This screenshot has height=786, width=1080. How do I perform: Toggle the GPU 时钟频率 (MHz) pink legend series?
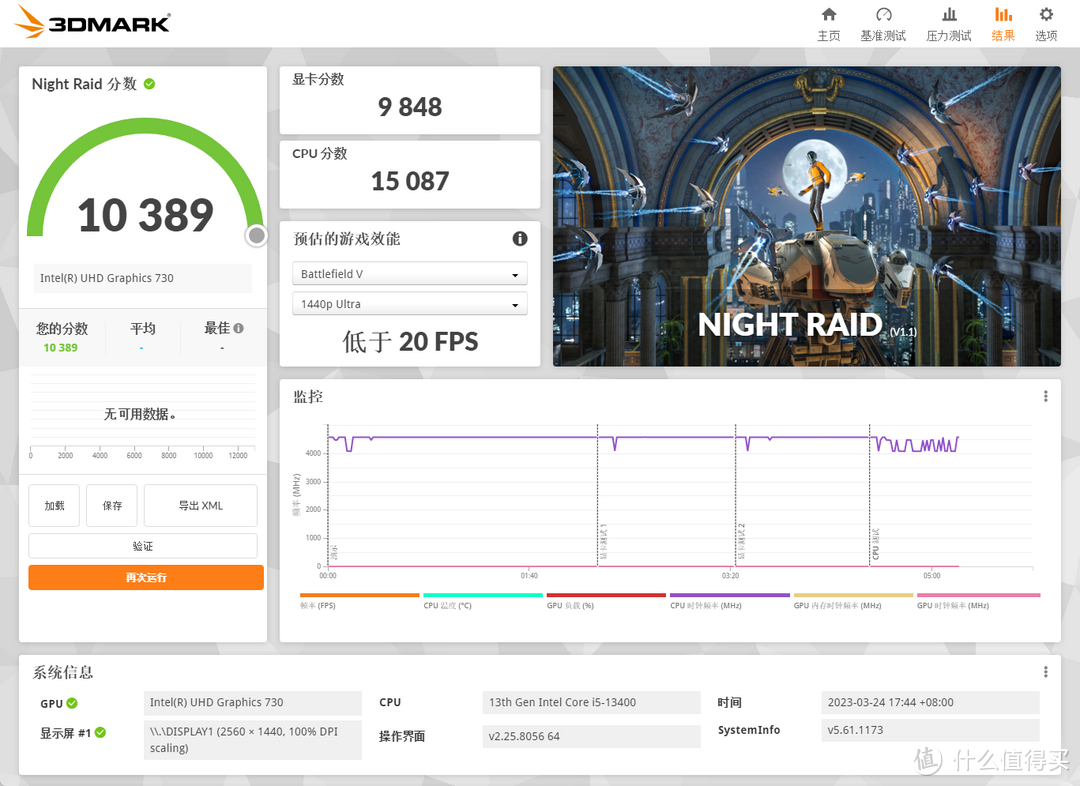coord(978,601)
